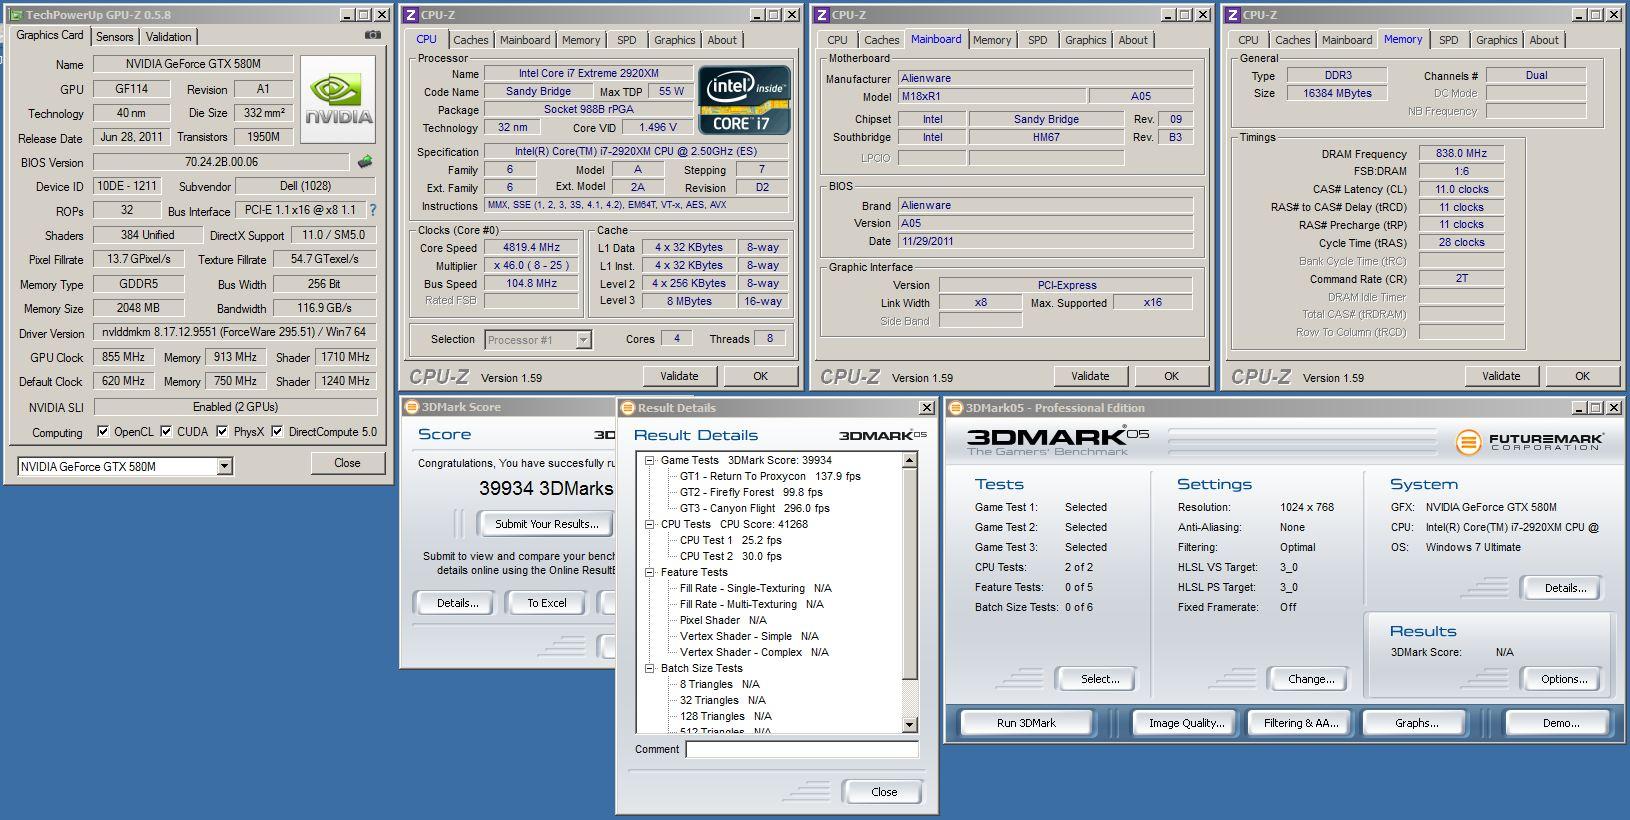This screenshot has width=1630, height=820.
Task: Switch to the Sensors tab in GPU-Z
Action: tap(115, 37)
